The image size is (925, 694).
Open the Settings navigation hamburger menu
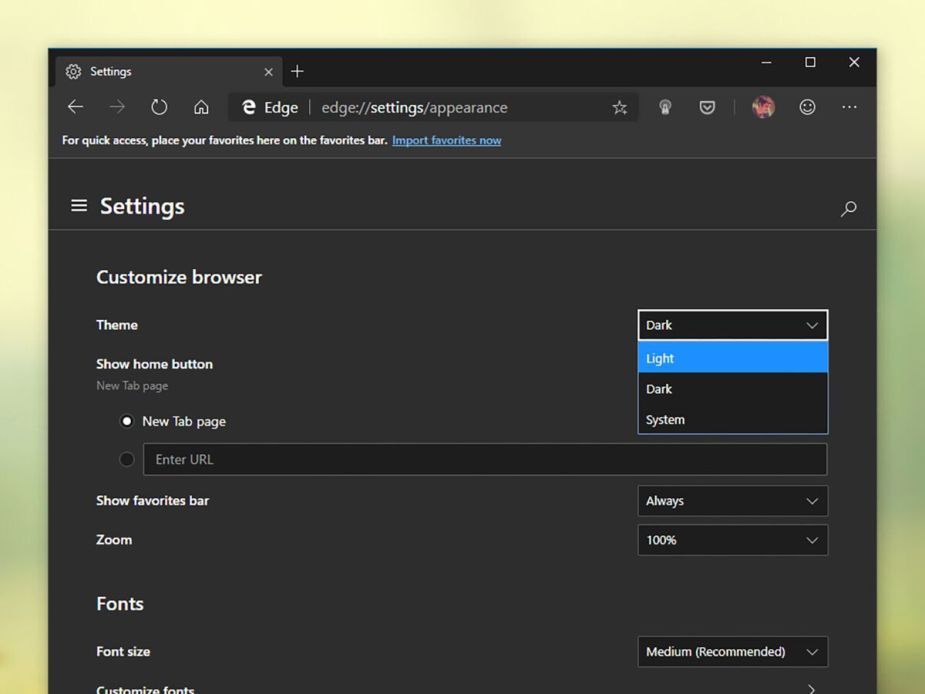pyautogui.click(x=78, y=206)
